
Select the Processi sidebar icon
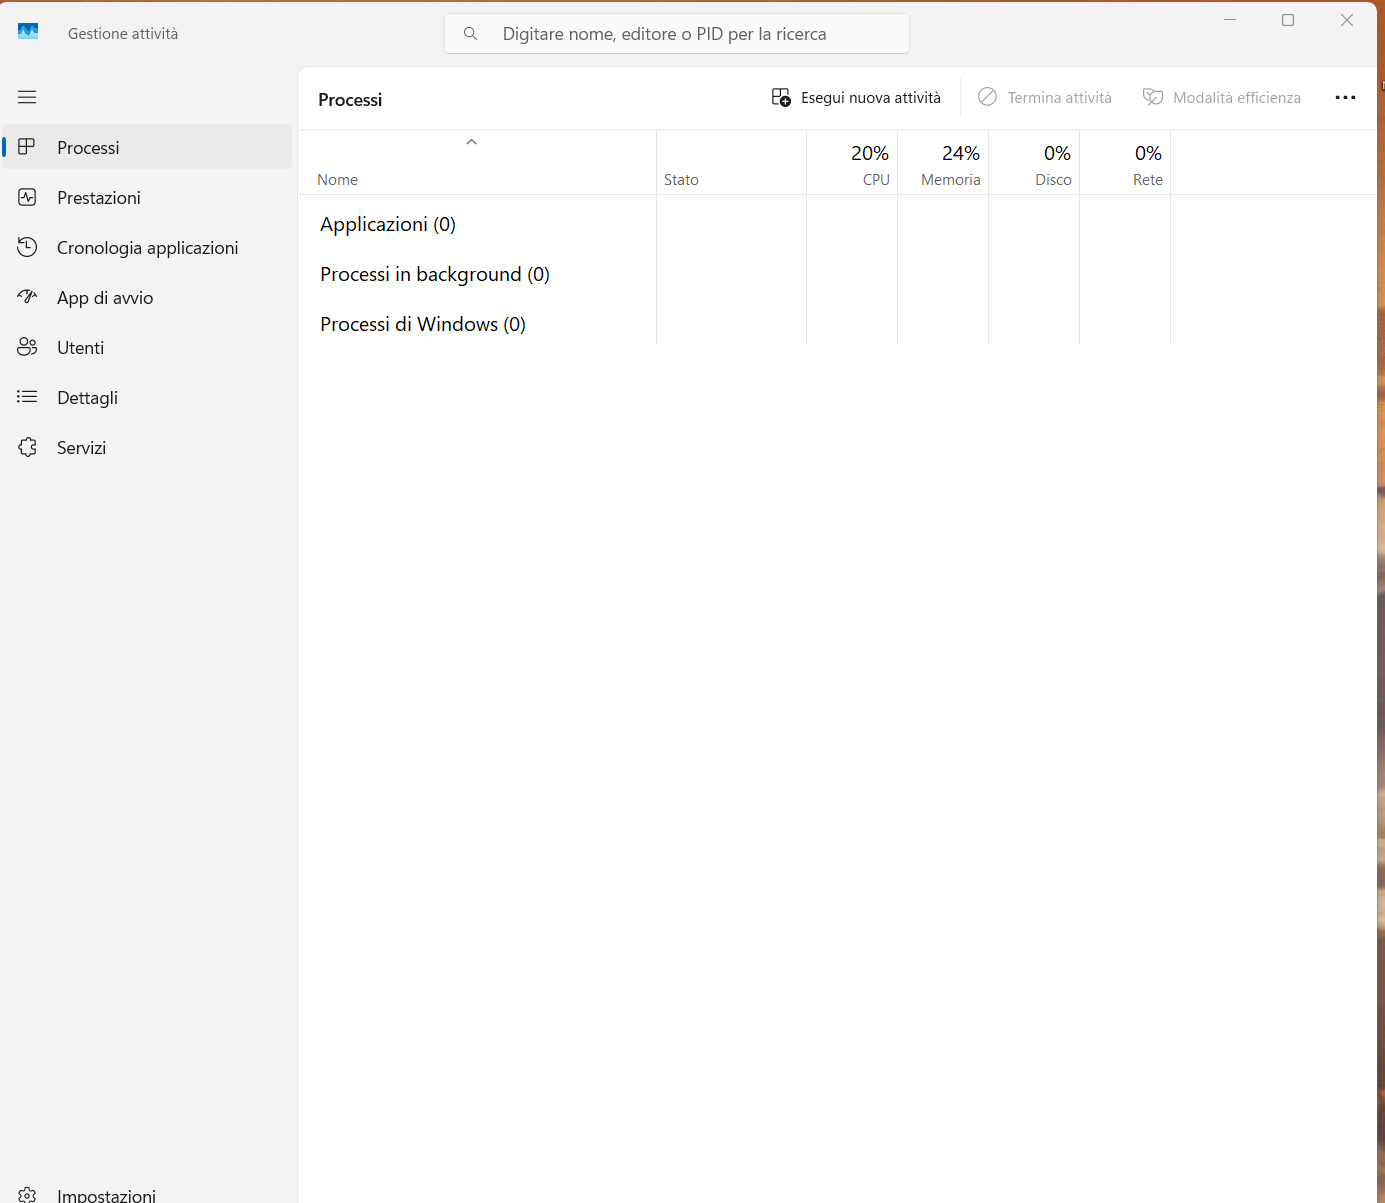[x=27, y=147]
